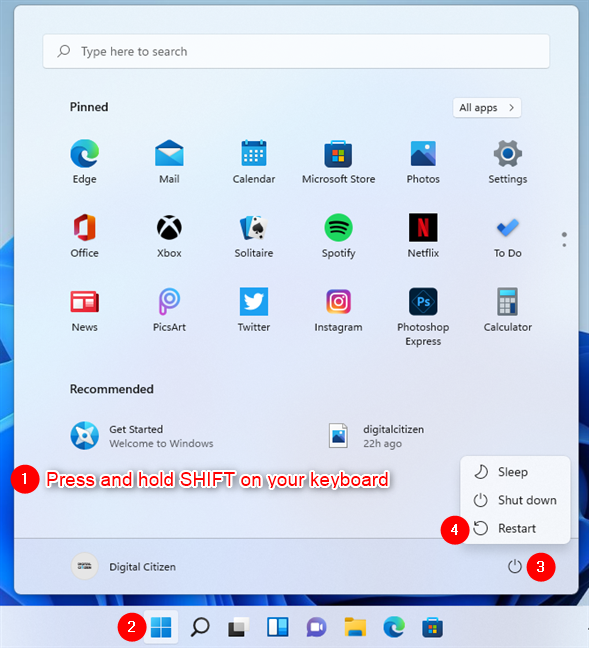Open the Calendar app
Image resolution: width=589 pixels, height=648 pixels.
pyautogui.click(x=254, y=162)
